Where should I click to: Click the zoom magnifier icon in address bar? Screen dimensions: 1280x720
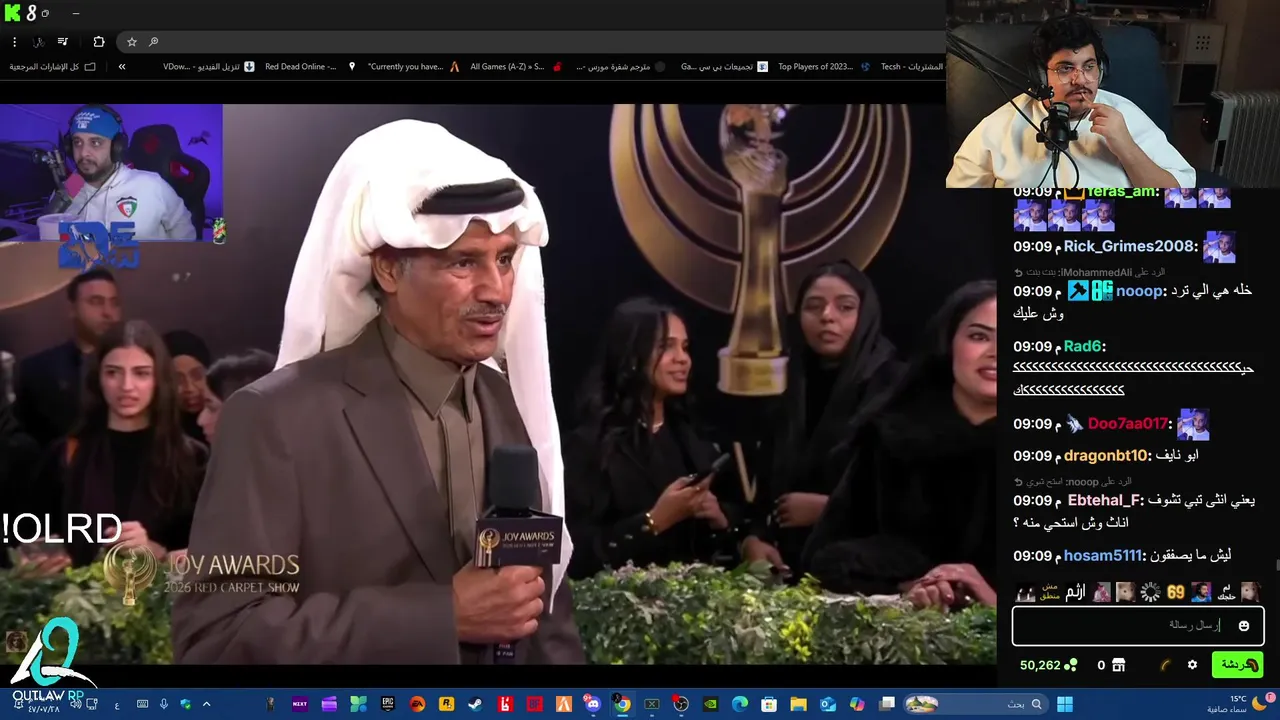tap(153, 42)
